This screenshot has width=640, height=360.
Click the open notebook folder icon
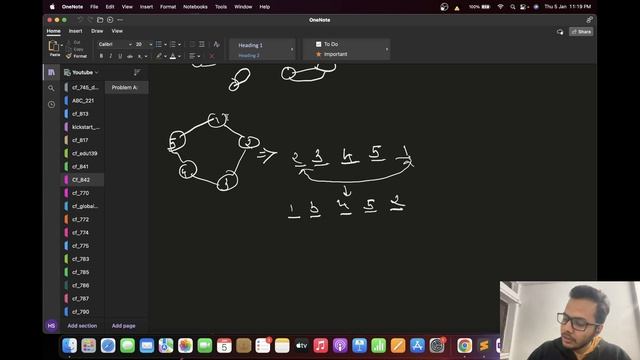click(100, 20)
